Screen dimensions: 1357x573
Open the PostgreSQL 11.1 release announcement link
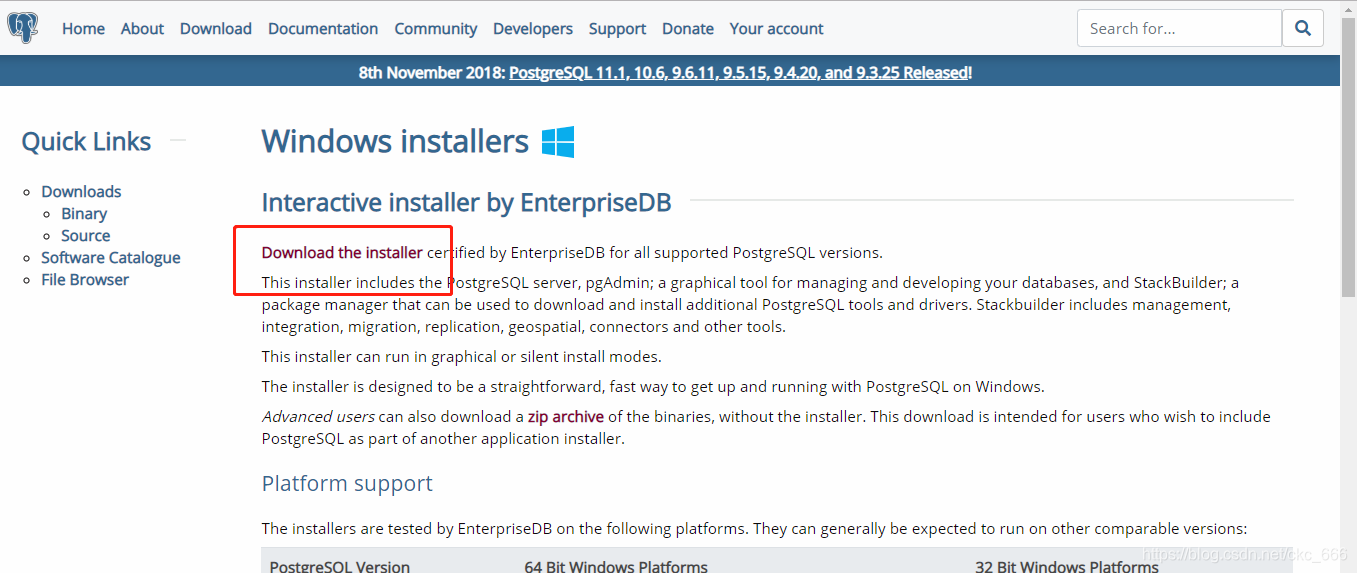pos(739,72)
